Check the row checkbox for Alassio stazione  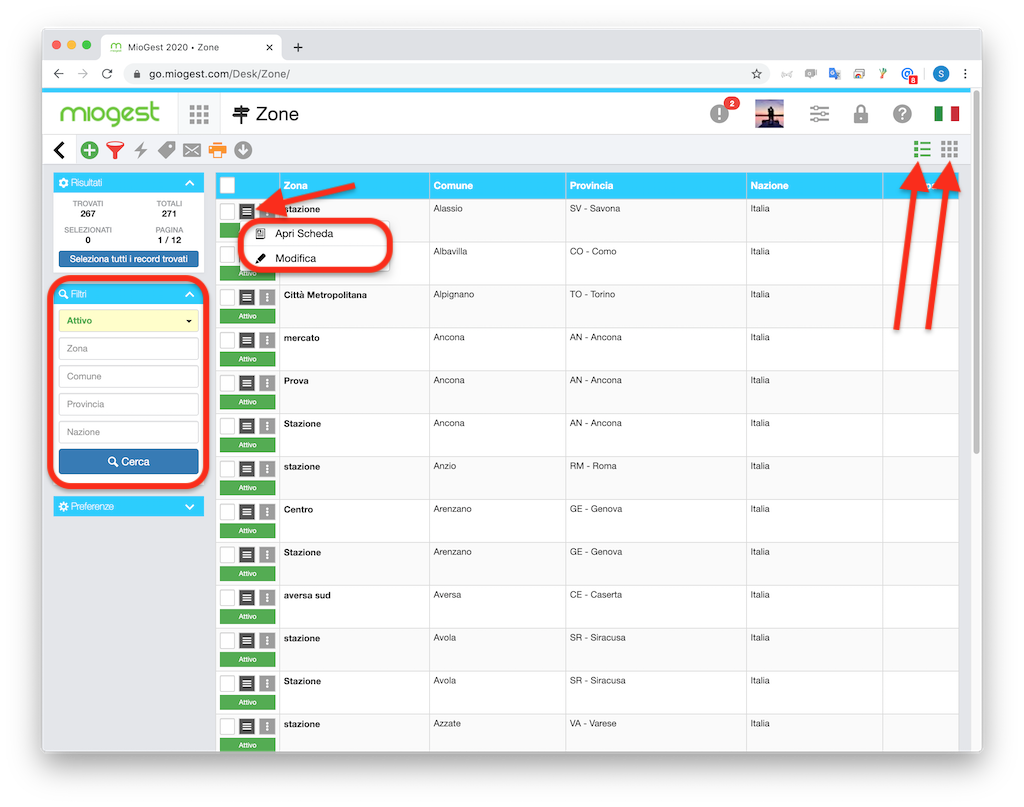tap(227, 211)
